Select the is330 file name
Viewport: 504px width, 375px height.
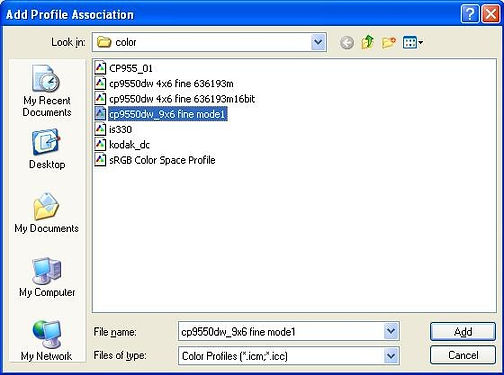click(x=120, y=129)
